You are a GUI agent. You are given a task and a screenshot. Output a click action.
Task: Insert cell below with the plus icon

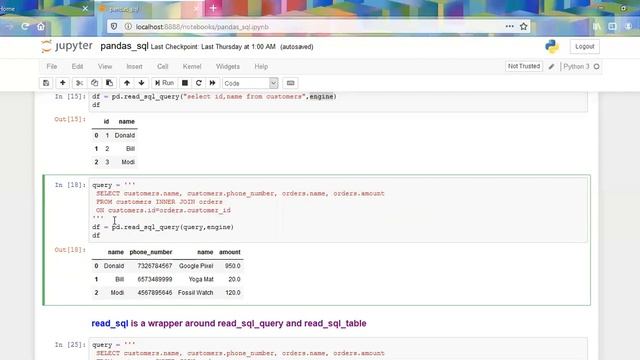[62, 83]
